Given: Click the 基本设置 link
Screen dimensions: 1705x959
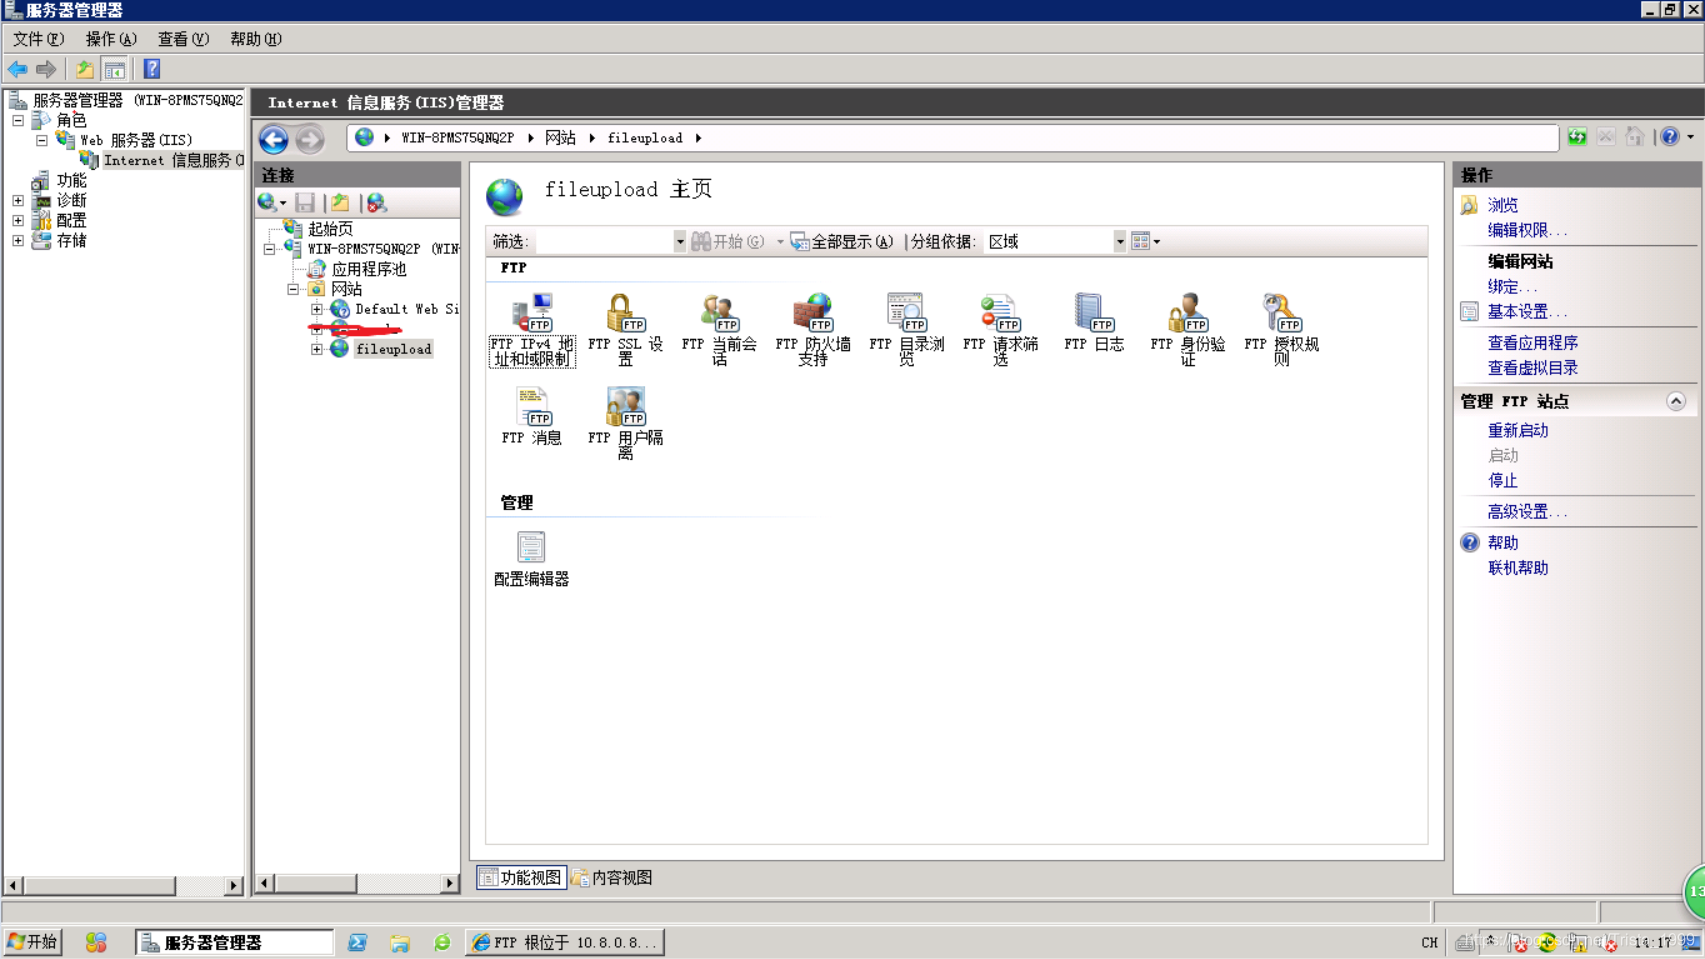Looking at the screenshot, I should click(1527, 312).
